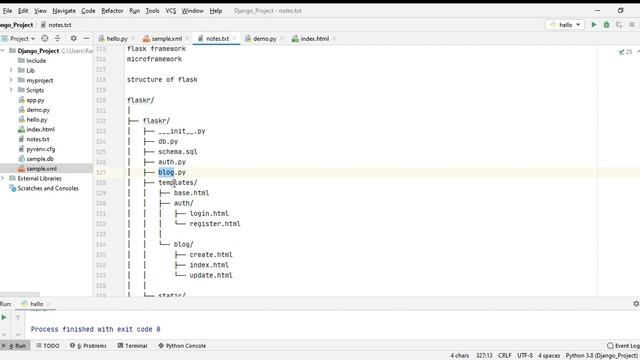640x360 pixels.
Task: Click the Debug bug icon in toolbar
Action: pos(607,25)
